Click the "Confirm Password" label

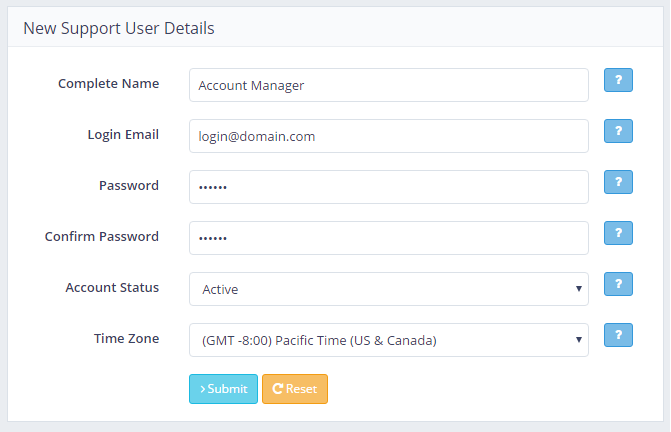pyautogui.click(x=102, y=237)
